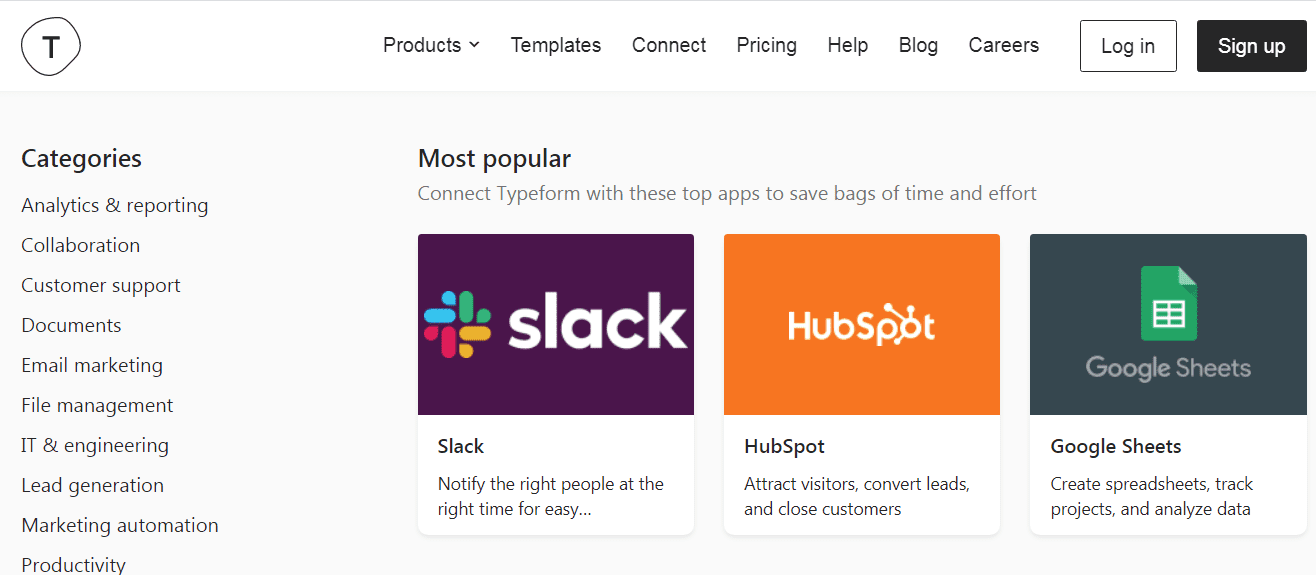Click the Sign up button
Image resolution: width=1316 pixels, height=575 pixels.
(x=1251, y=46)
